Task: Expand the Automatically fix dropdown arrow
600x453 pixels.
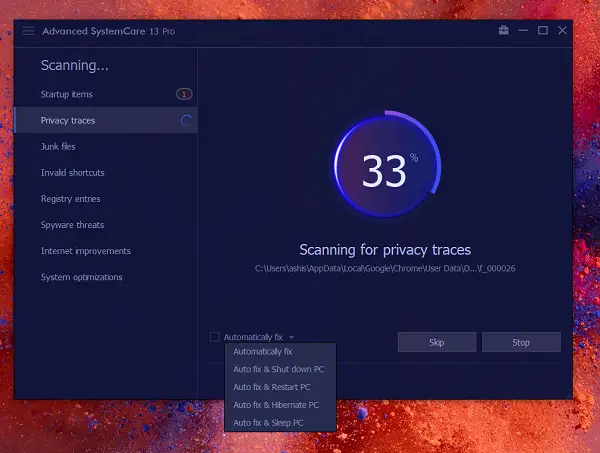Action: point(292,337)
